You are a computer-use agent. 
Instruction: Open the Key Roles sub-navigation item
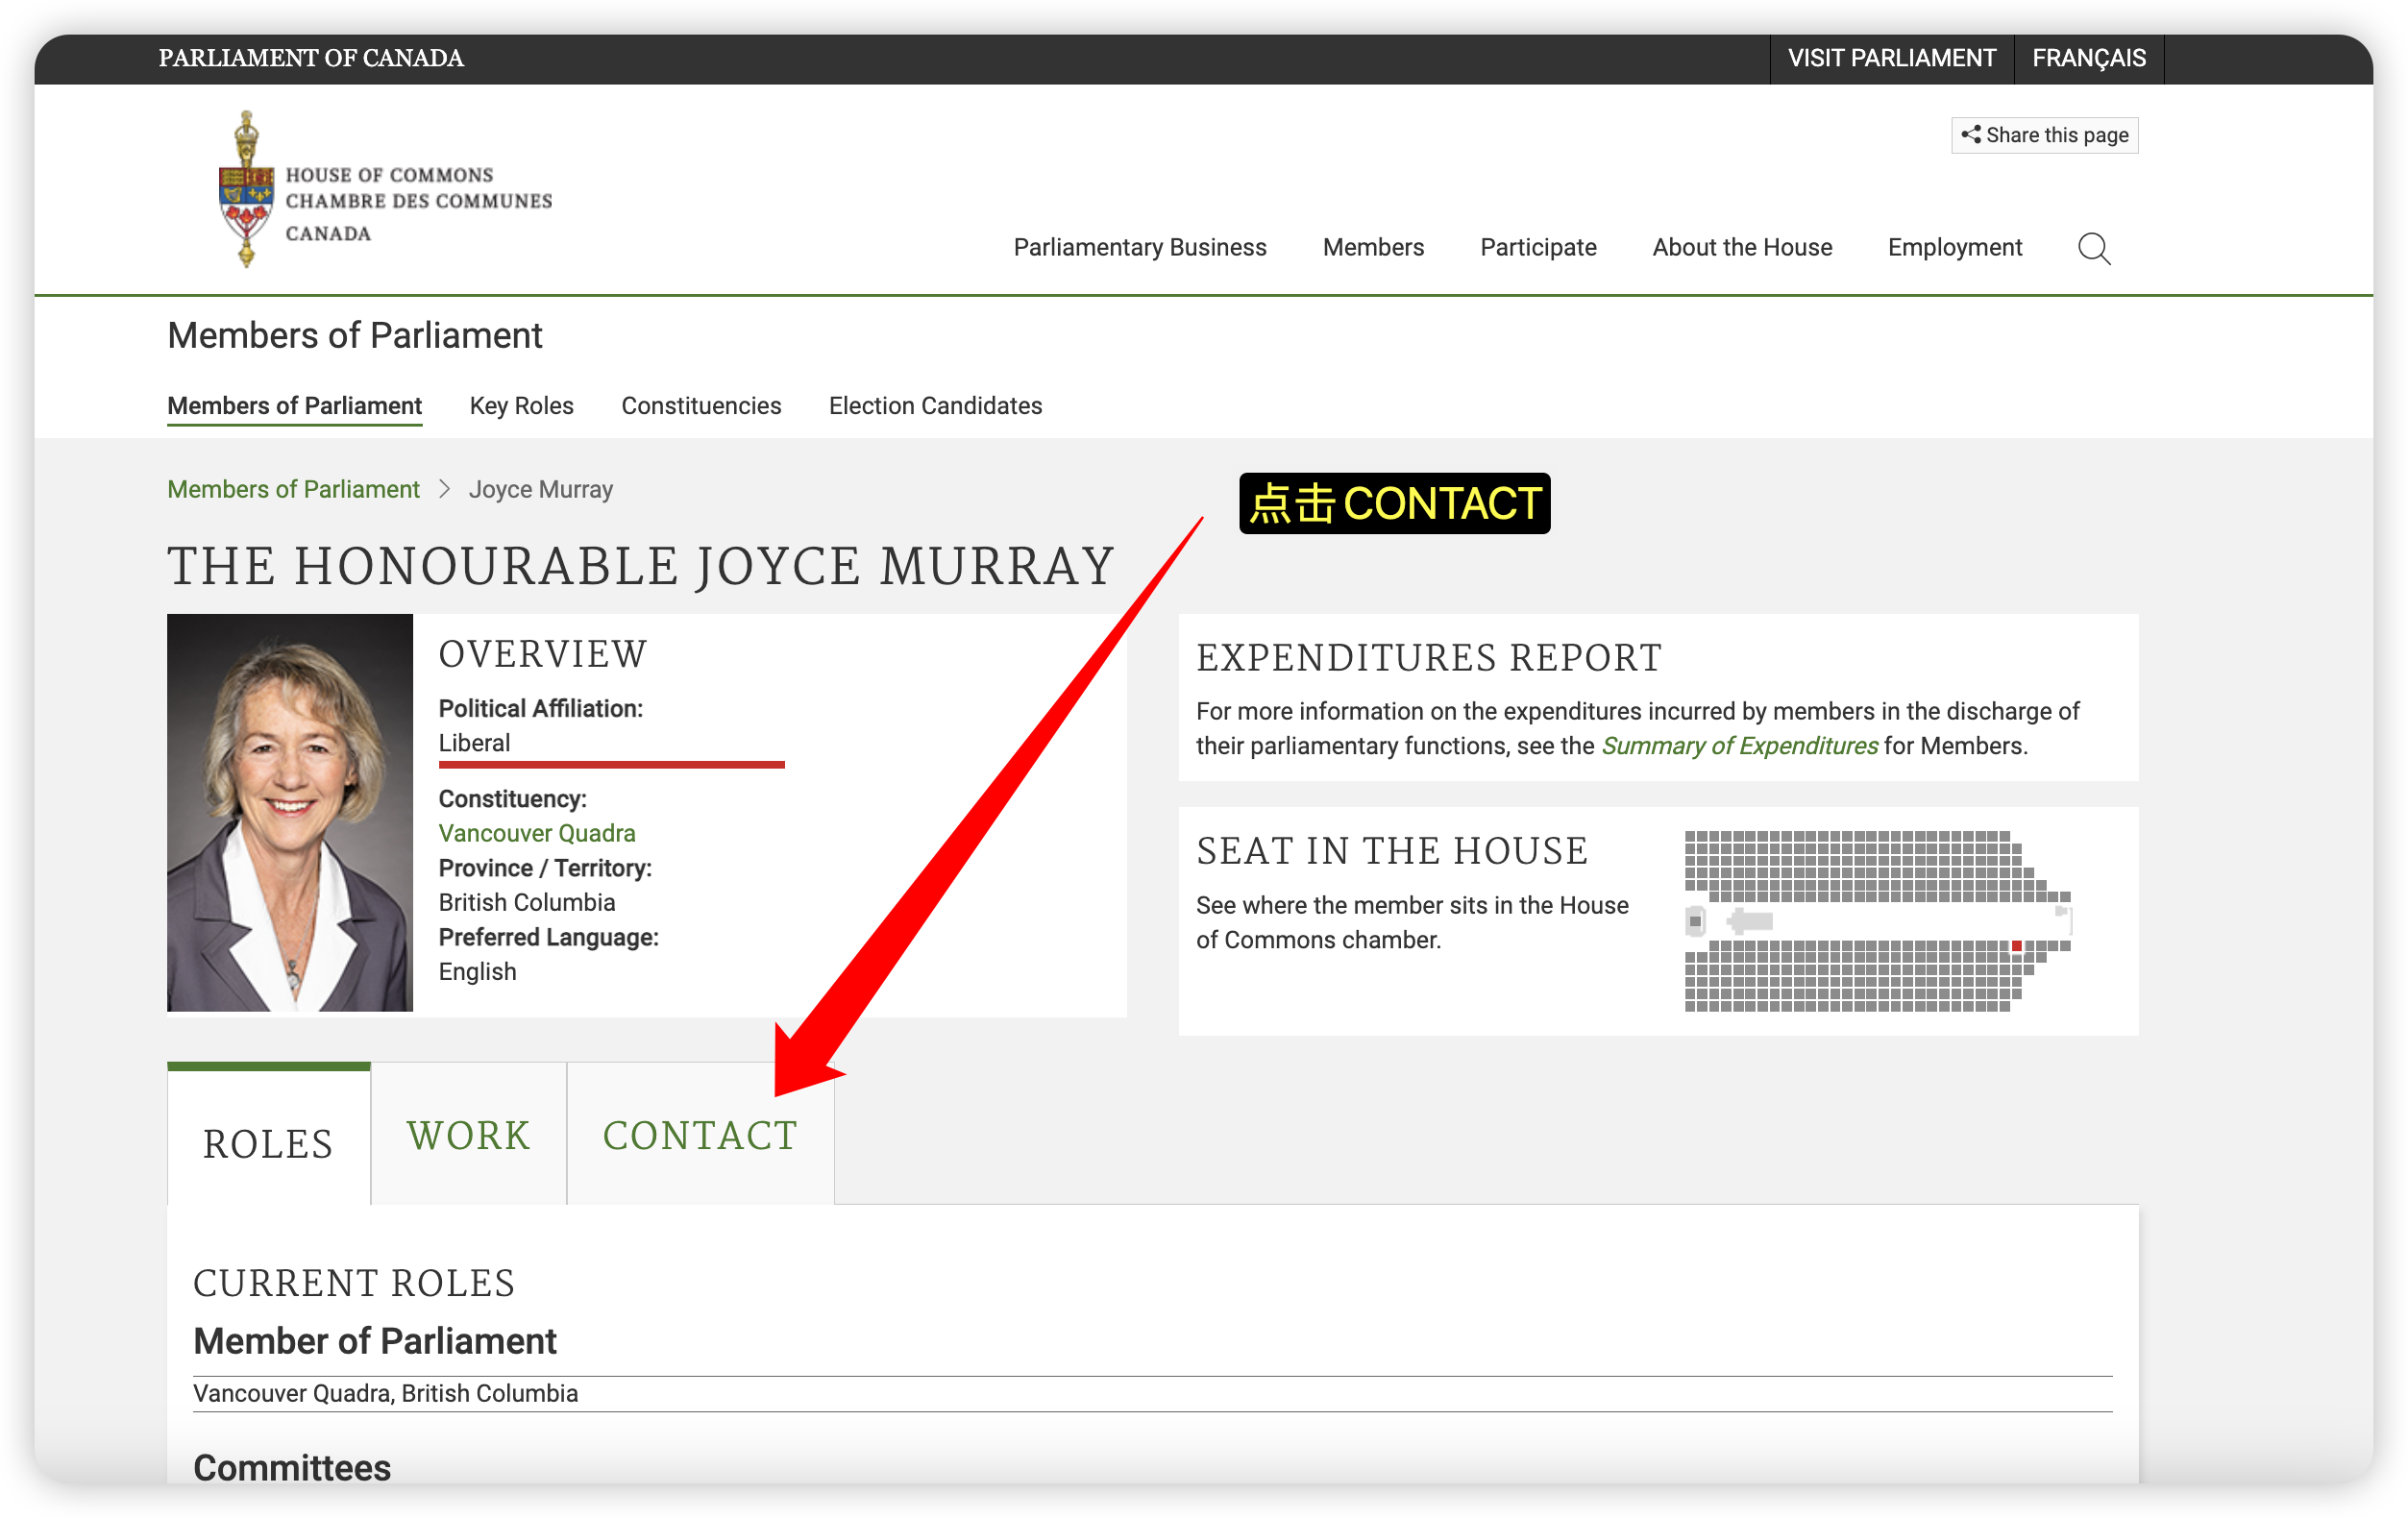521,405
